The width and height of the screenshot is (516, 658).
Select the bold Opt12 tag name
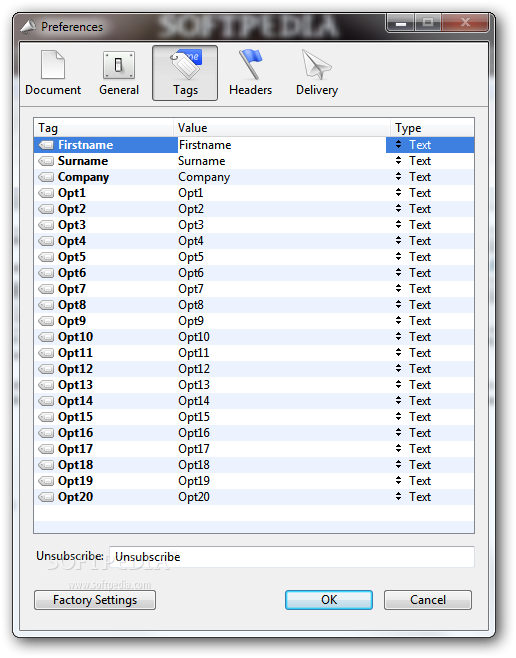point(76,369)
